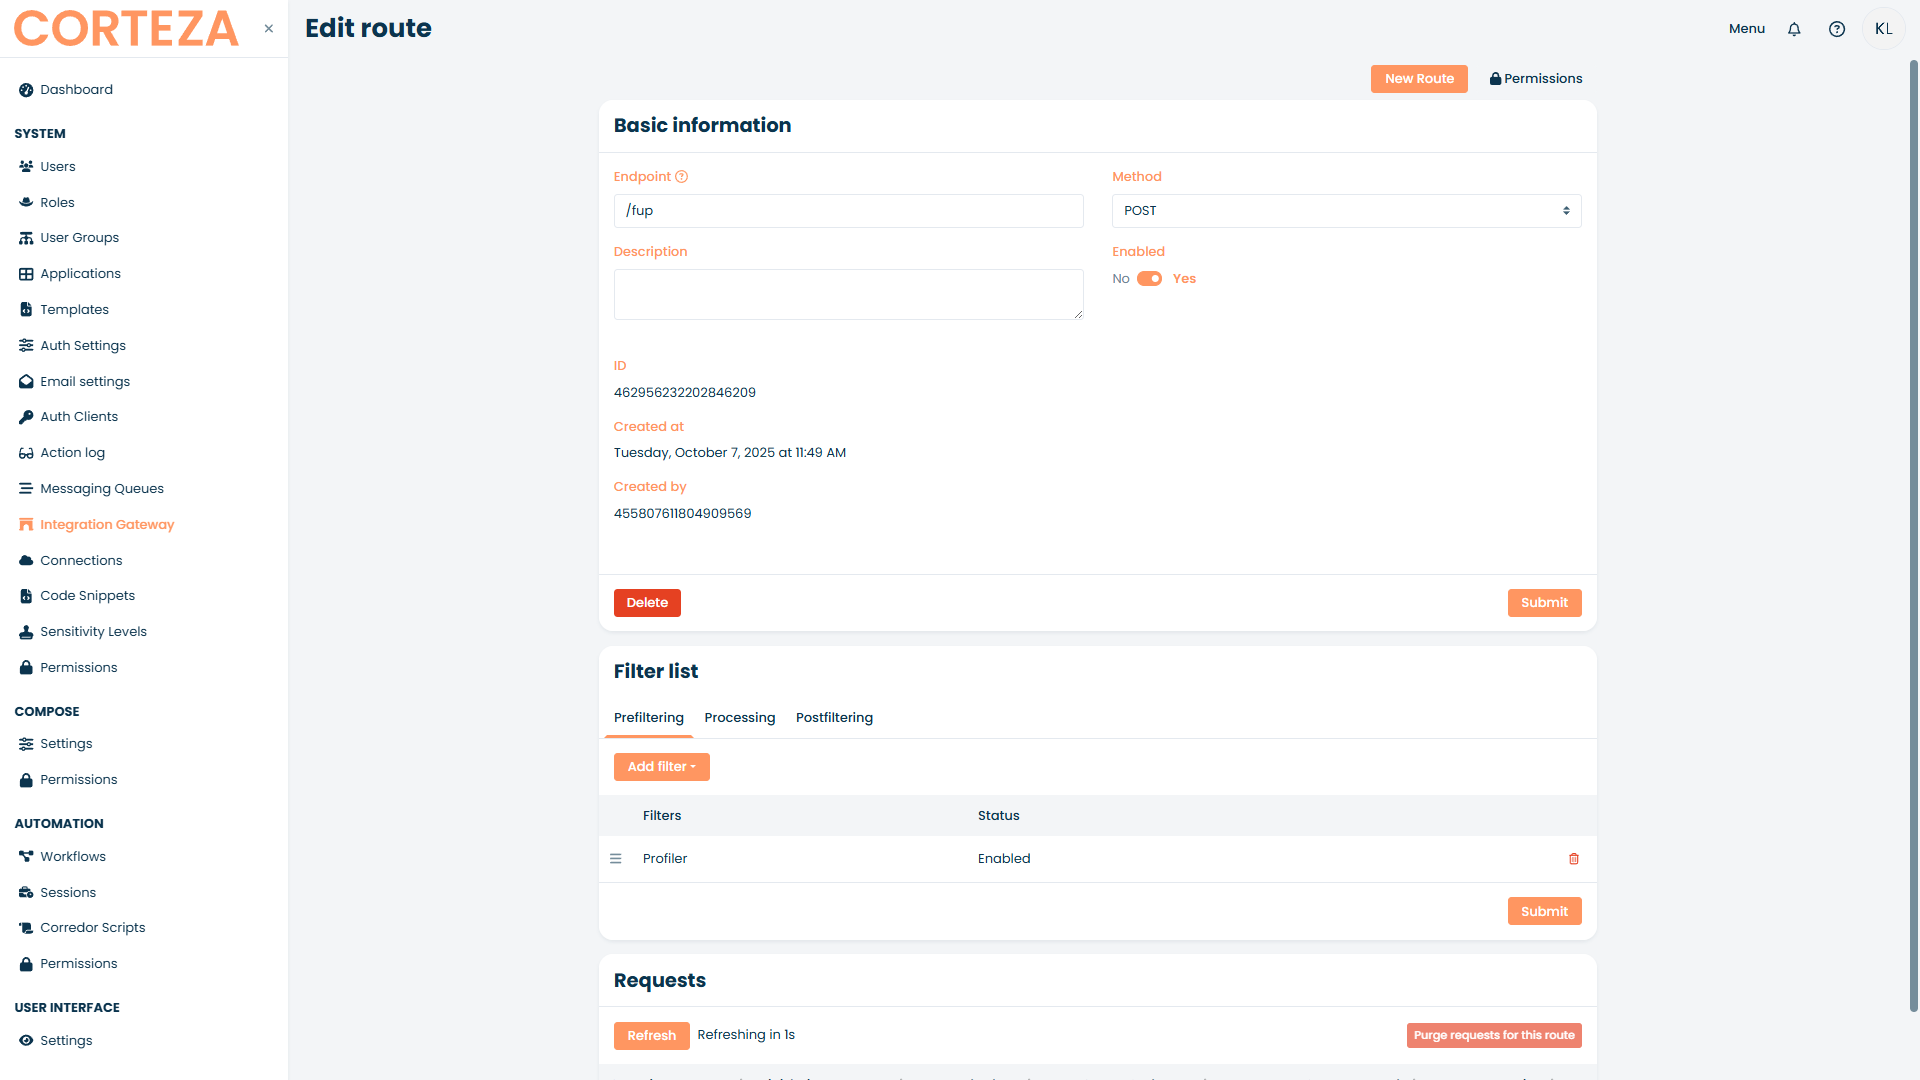This screenshot has width=1920, height=1080.
Task: Click the red Delete button
Action: click(x=647, y=603)
